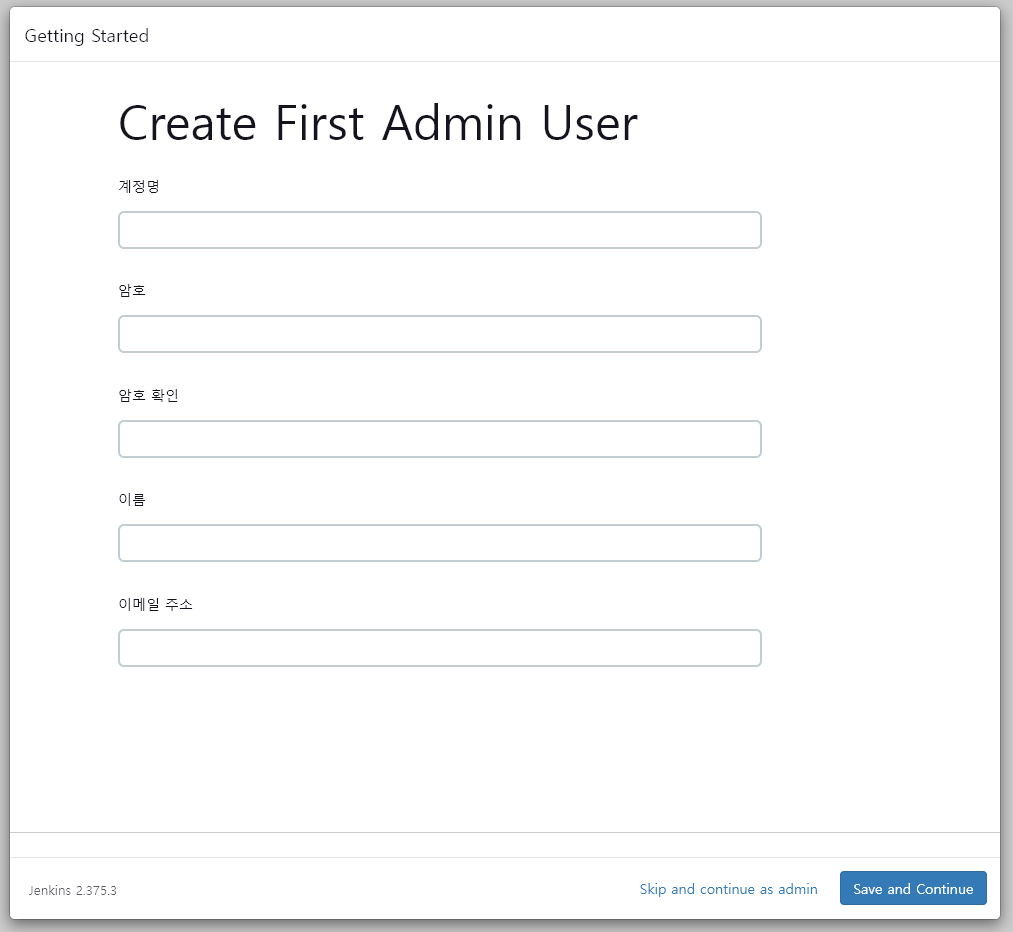Choose Skip and continue as admin link
The image size is (1013, 932).
coord(728,889)
